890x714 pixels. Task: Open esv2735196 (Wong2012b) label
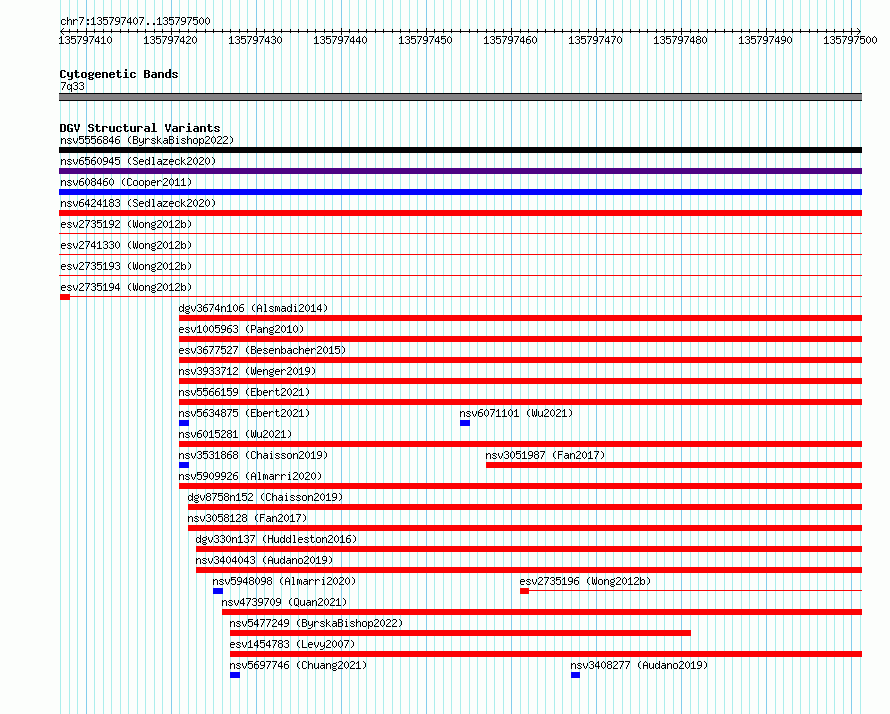(x=585, y=581)
